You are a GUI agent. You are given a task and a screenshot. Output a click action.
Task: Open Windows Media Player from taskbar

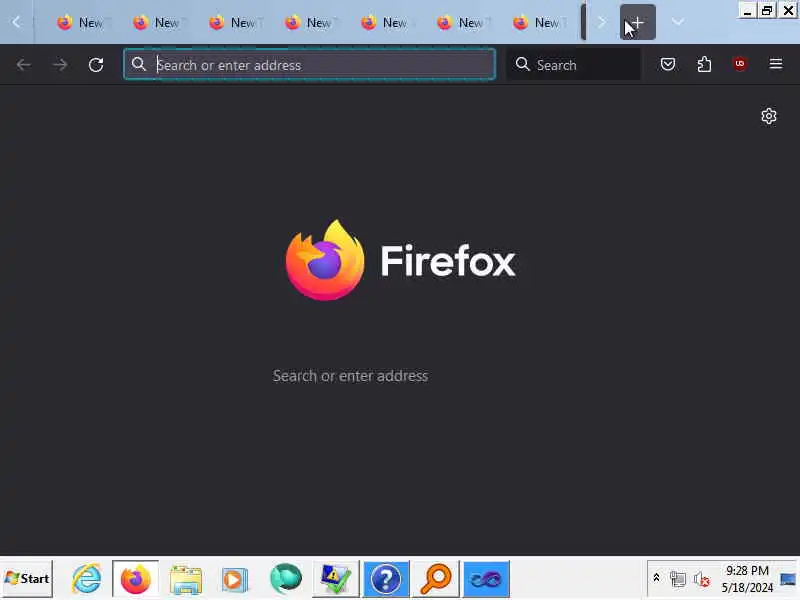[235, 579]
